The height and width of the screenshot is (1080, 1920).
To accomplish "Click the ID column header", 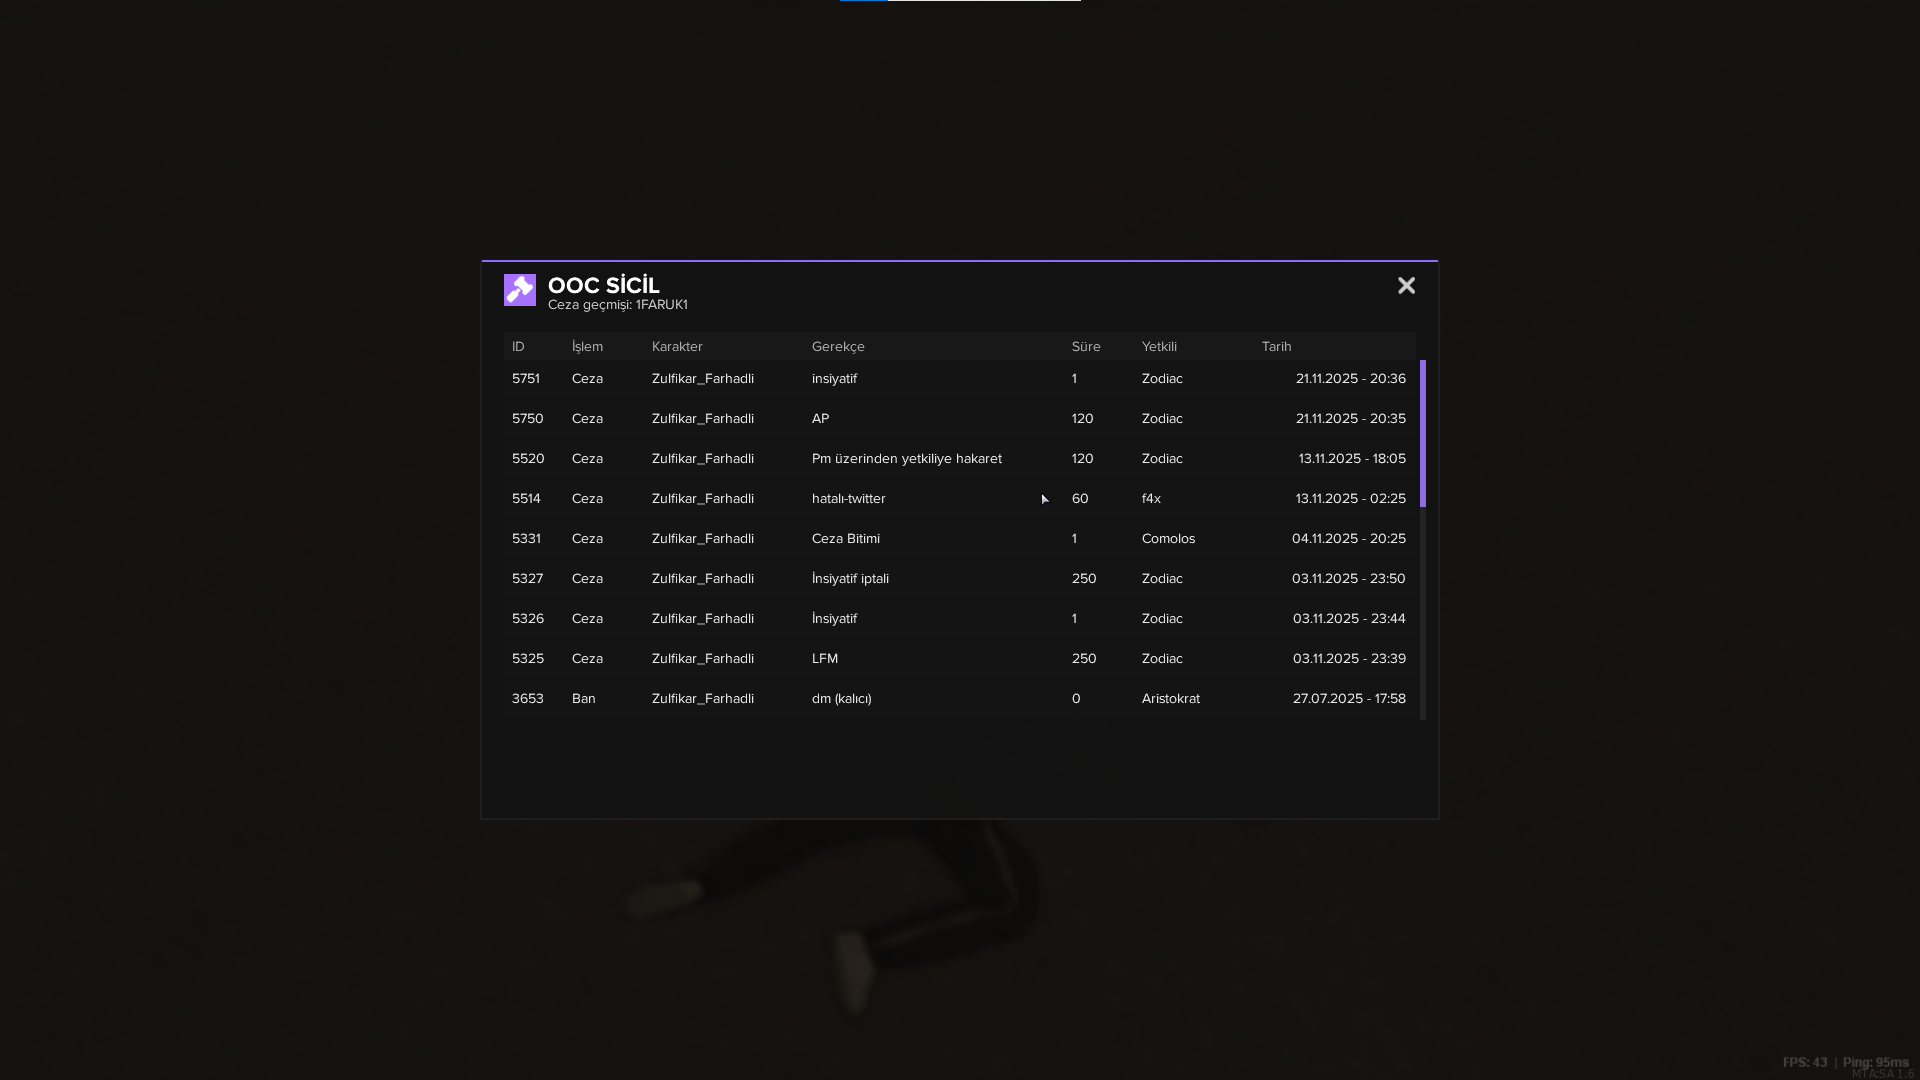I will click(518, 347).
